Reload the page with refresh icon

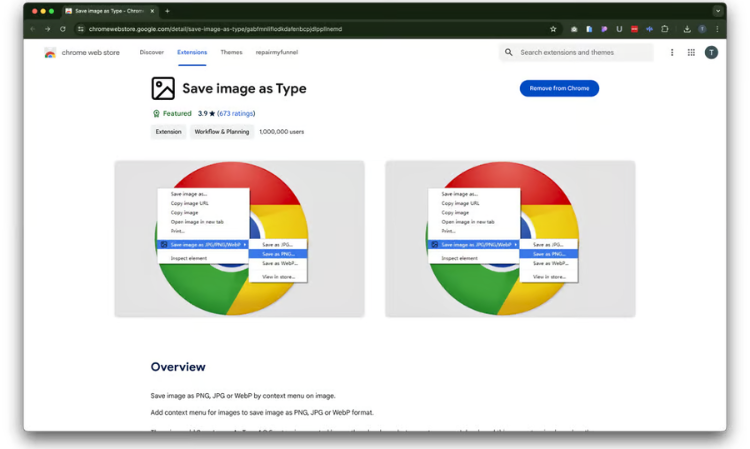(x=63, y=29)
